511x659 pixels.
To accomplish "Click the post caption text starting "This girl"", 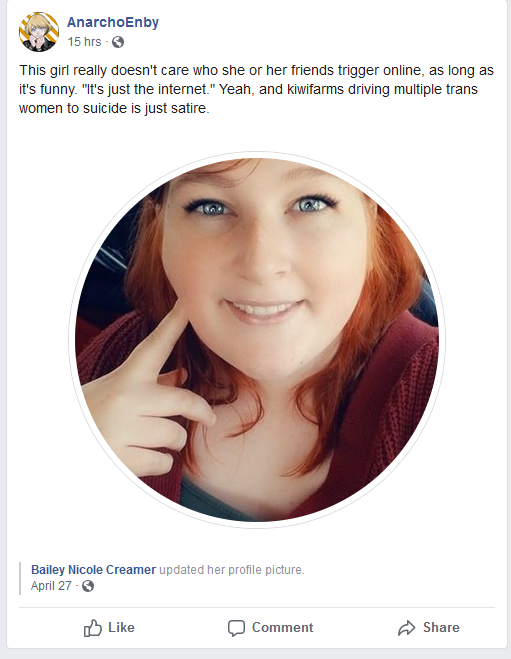I will pyautogui.click(x=256, y=89).
